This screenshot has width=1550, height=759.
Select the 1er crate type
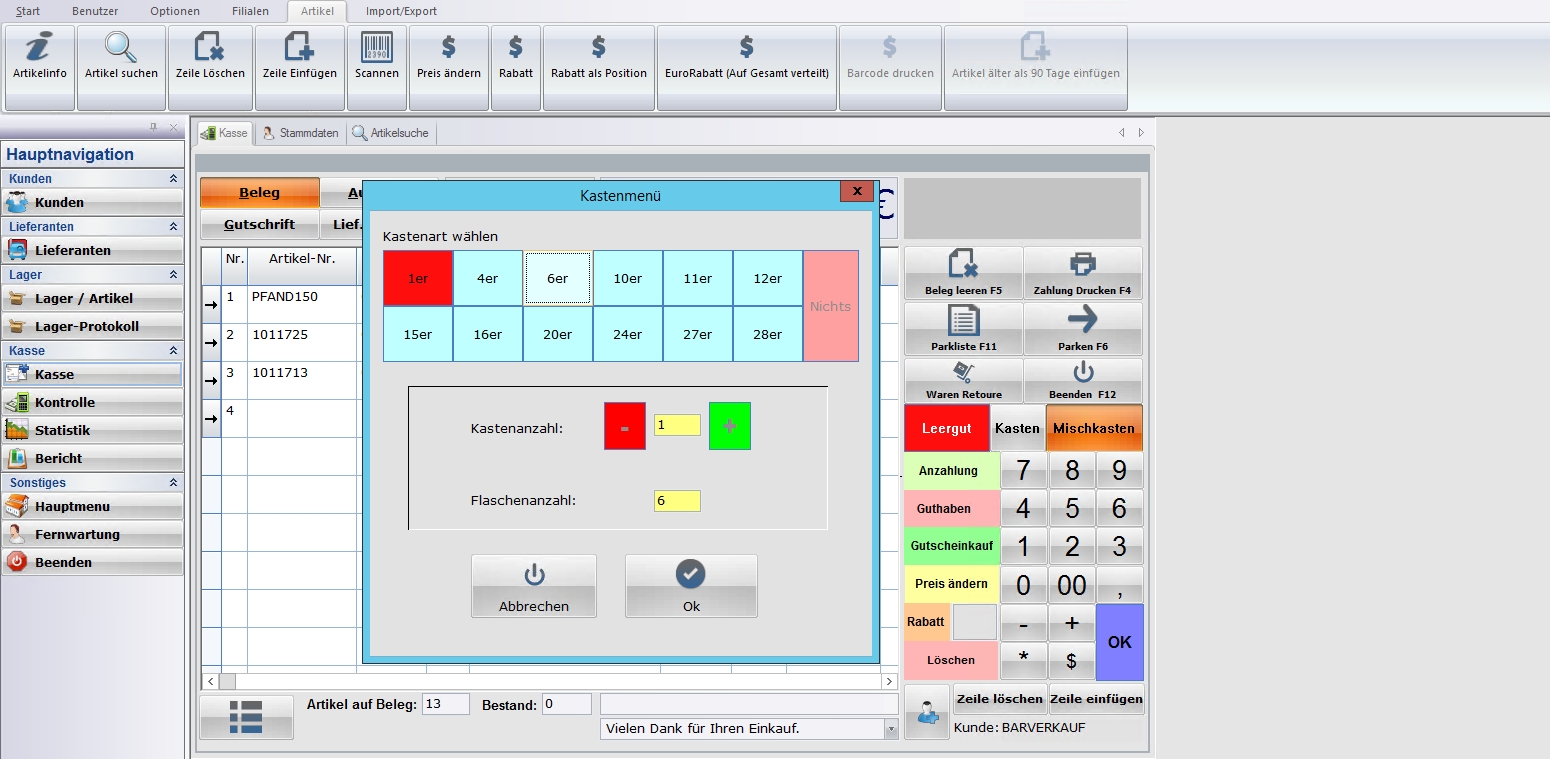(418, 278)
